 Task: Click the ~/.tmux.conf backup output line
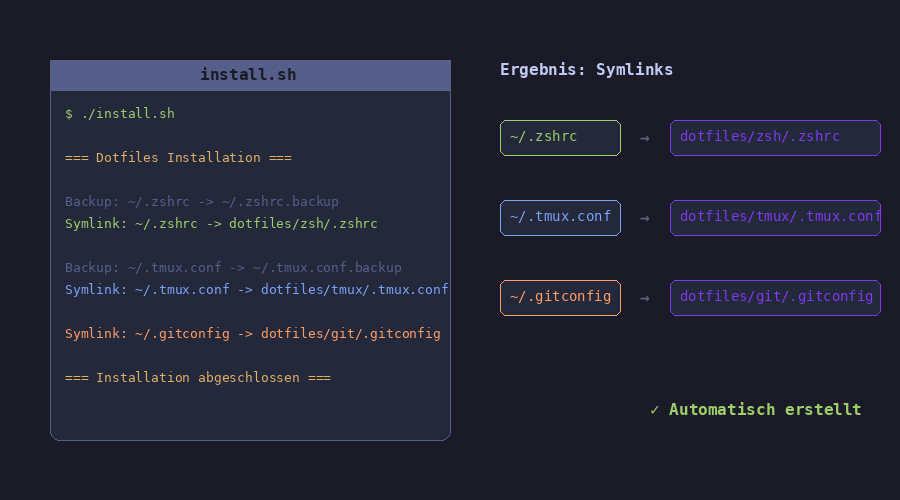pos(233,268)
